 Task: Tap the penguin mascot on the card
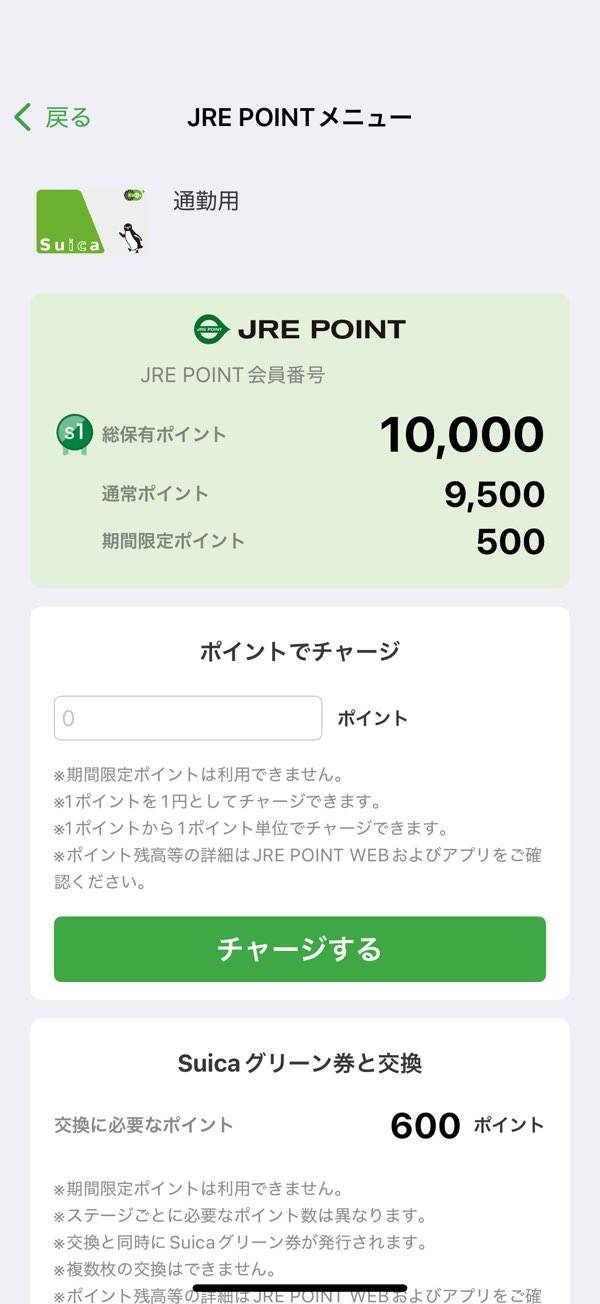tap(130, 236)
